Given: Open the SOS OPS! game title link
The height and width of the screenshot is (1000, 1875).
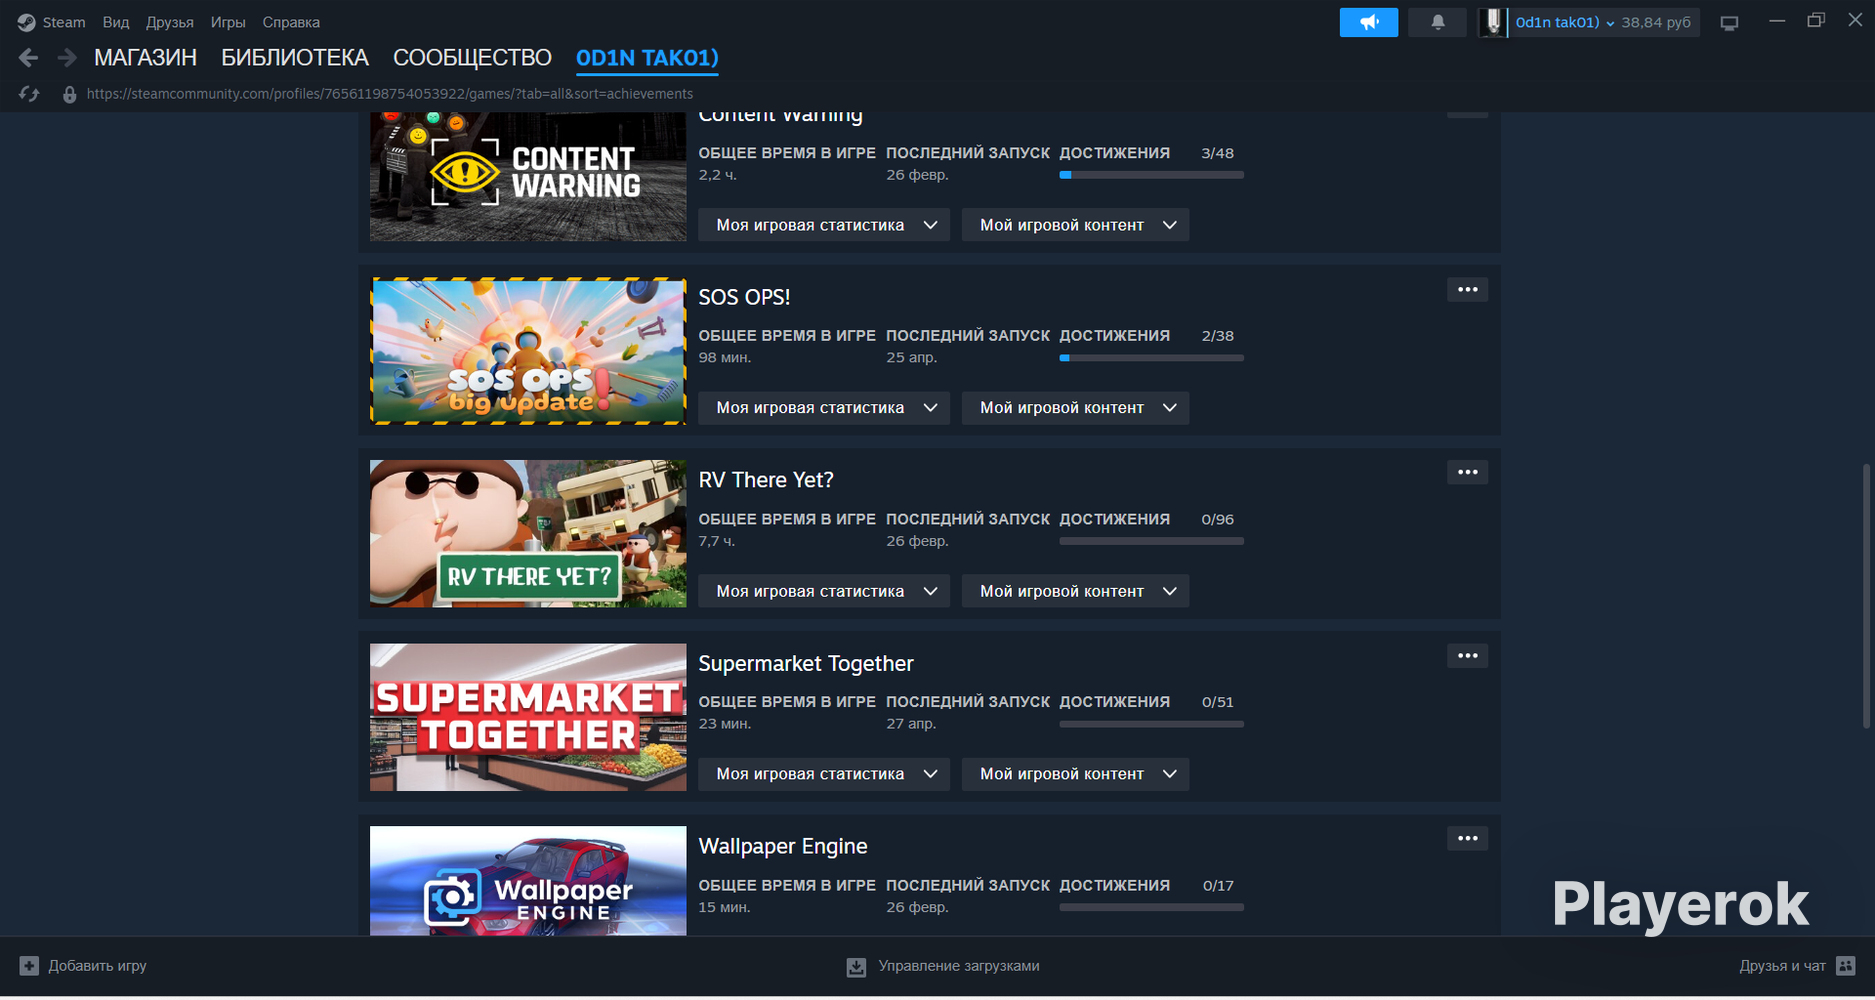Looking at the screenshot, I should (x=744, y=297).
